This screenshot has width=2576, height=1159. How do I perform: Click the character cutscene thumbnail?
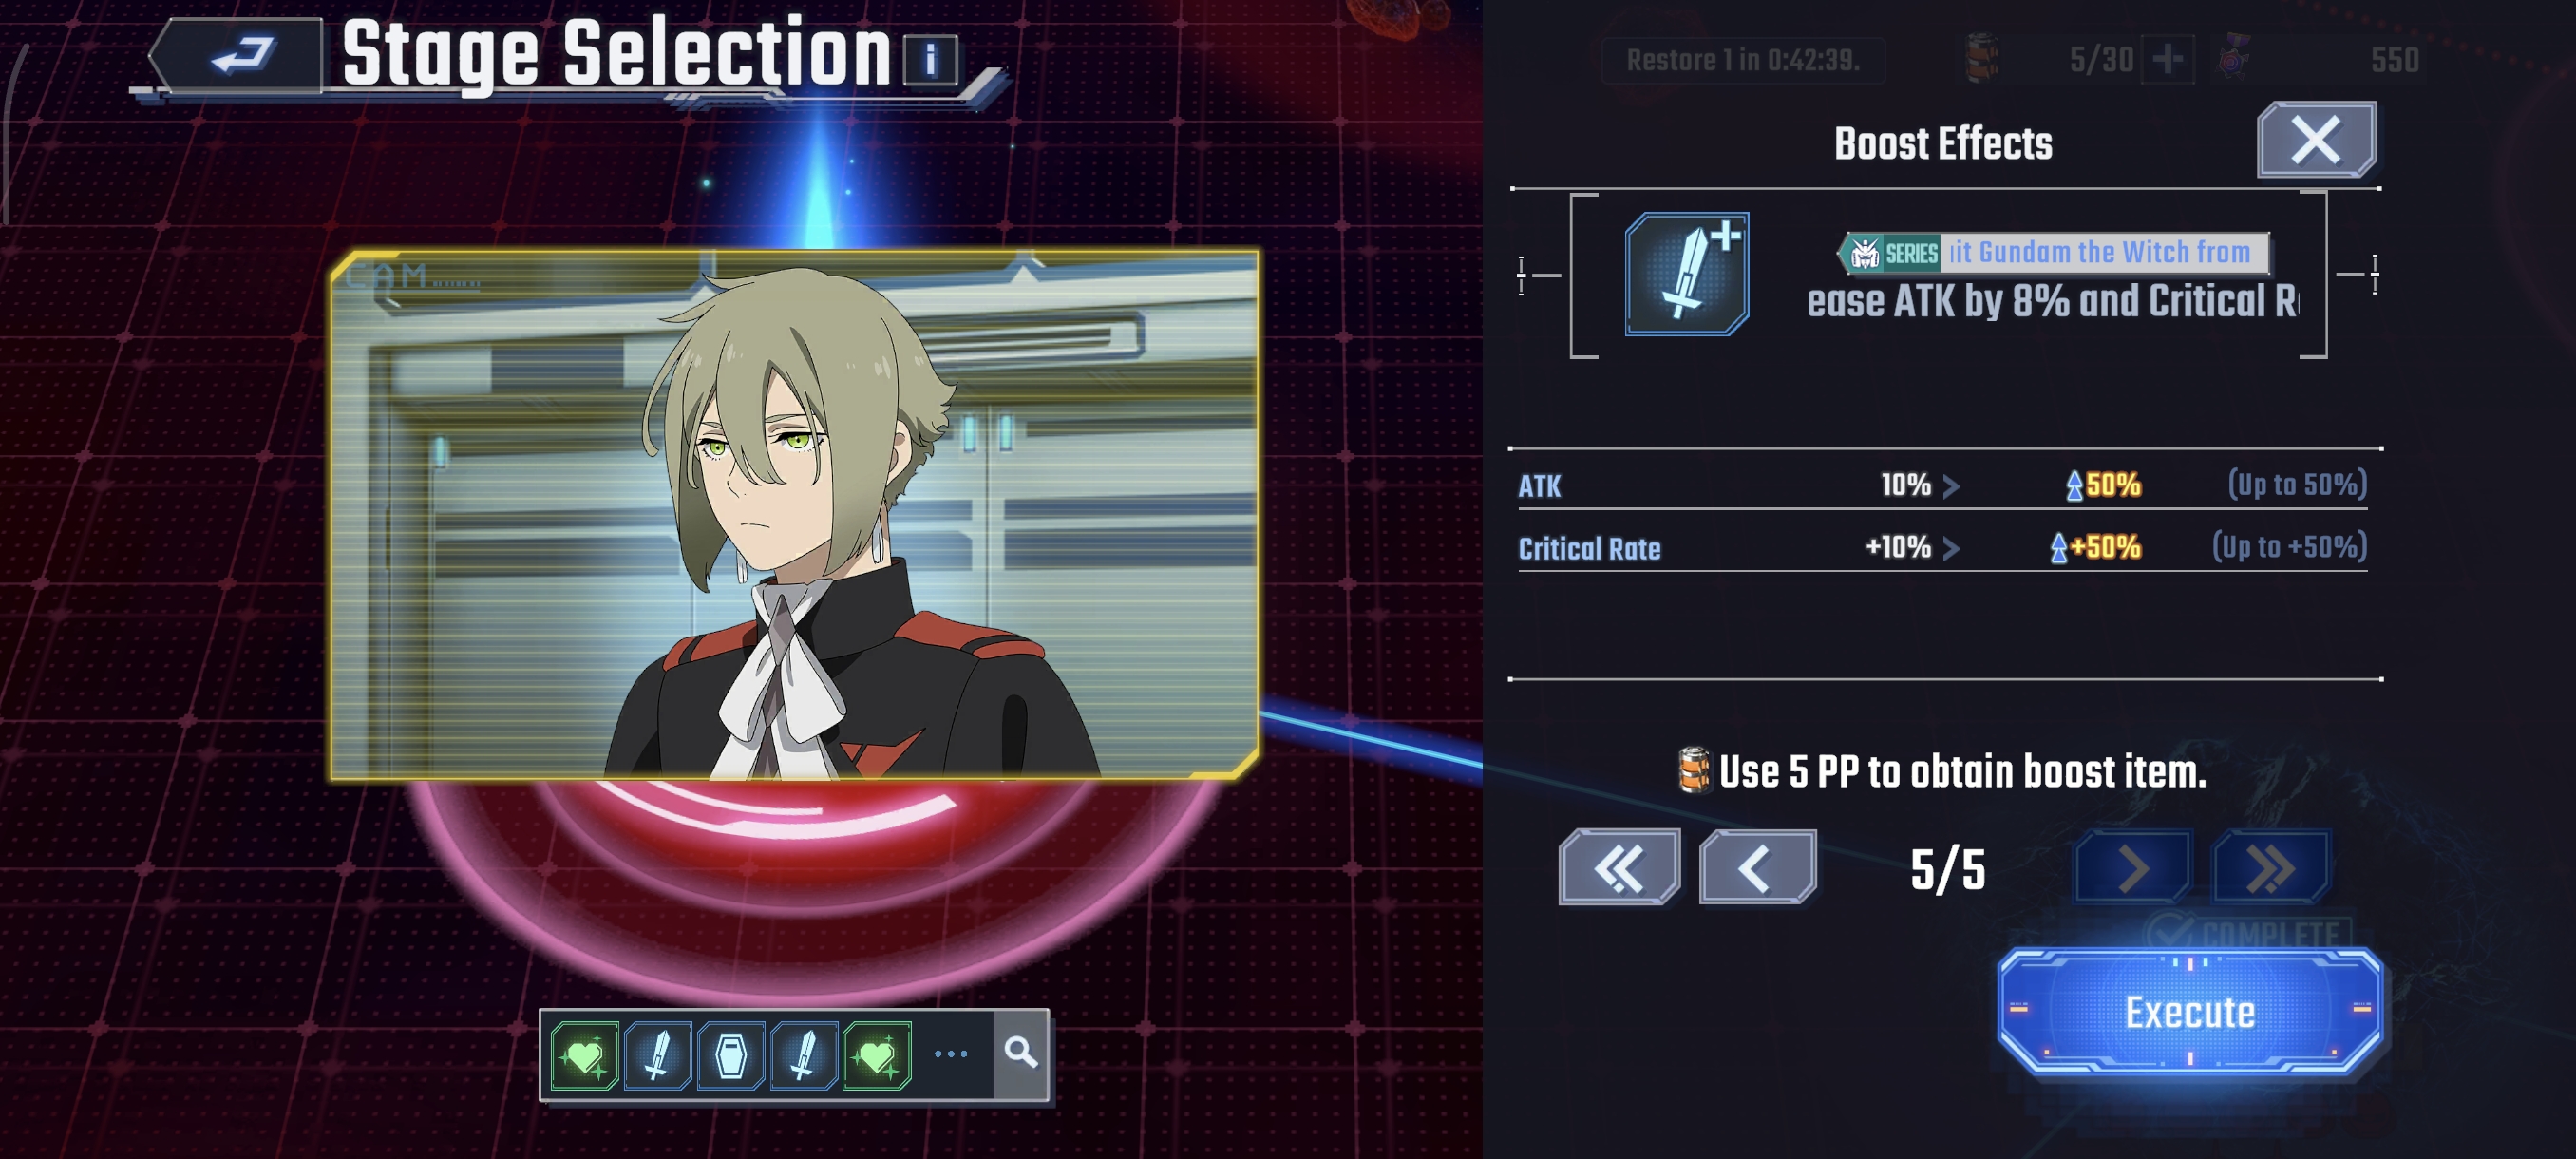click(x=795, y=515)
